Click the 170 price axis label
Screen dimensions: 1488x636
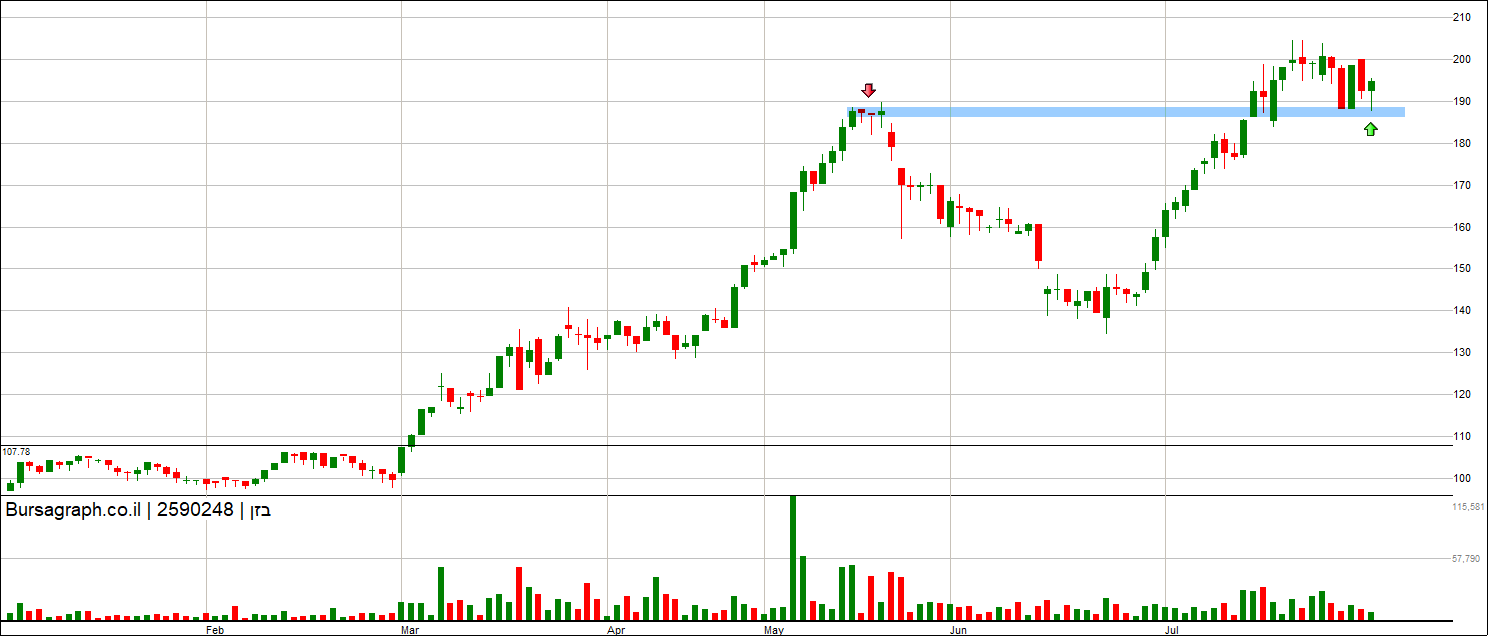tap(1461, 185)
